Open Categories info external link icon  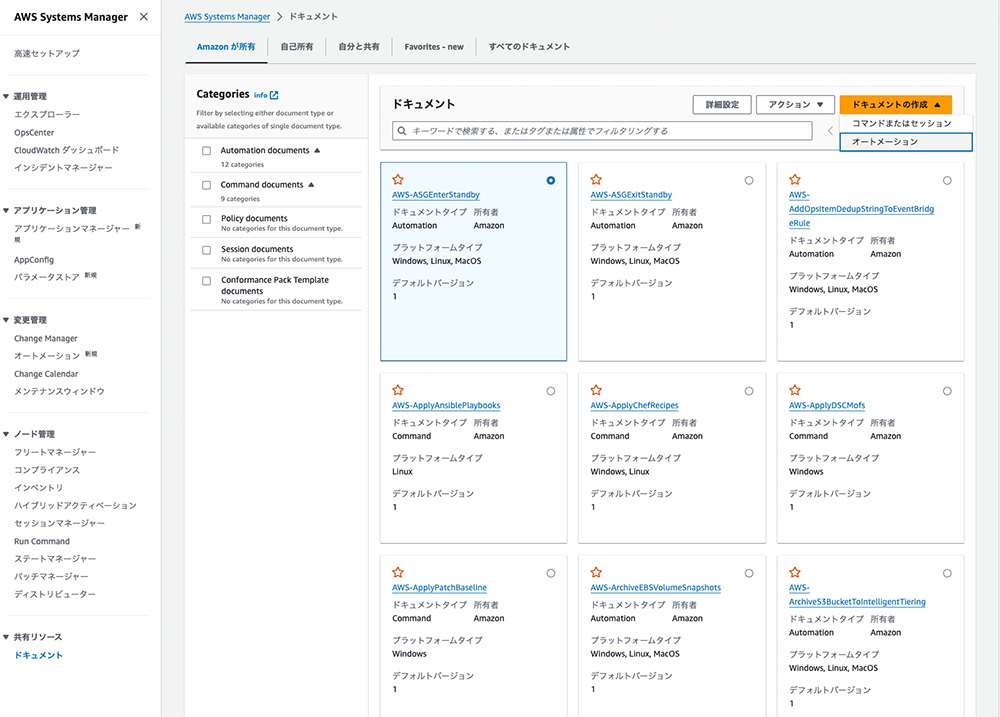[274, 95]
